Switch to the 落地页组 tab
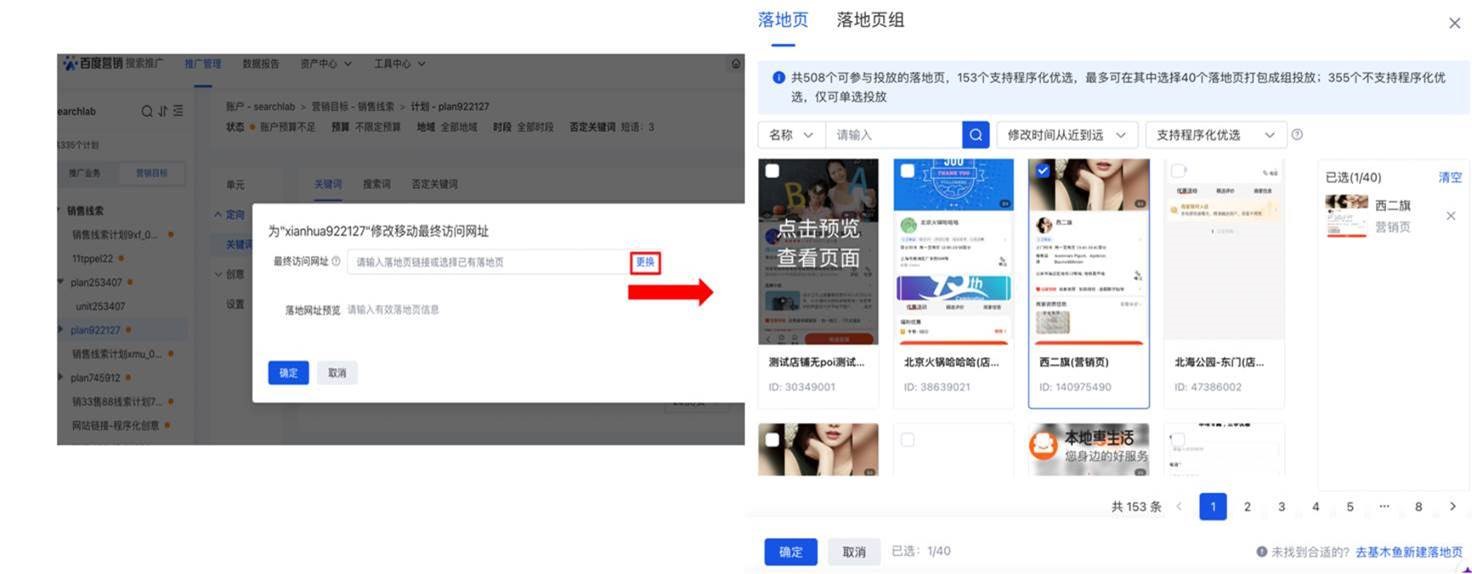The image size is (1472, 574). pos(870,20)
